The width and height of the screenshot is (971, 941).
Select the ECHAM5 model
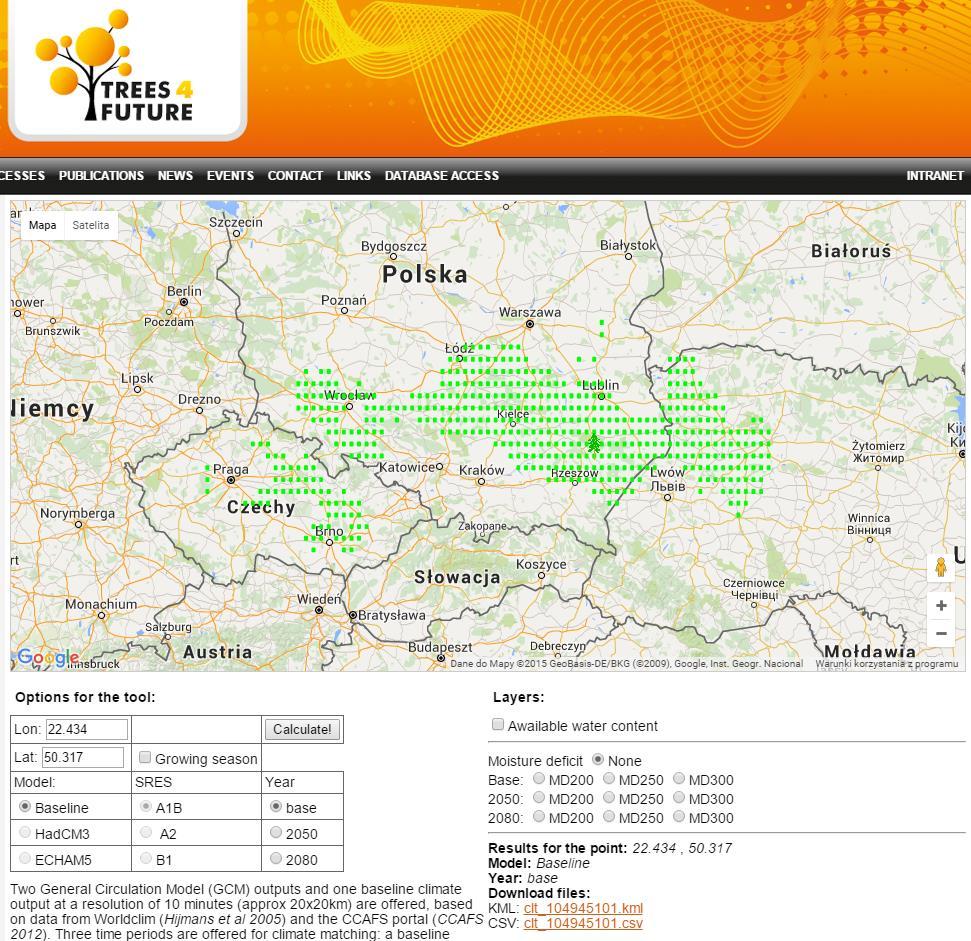click(25, 859)
